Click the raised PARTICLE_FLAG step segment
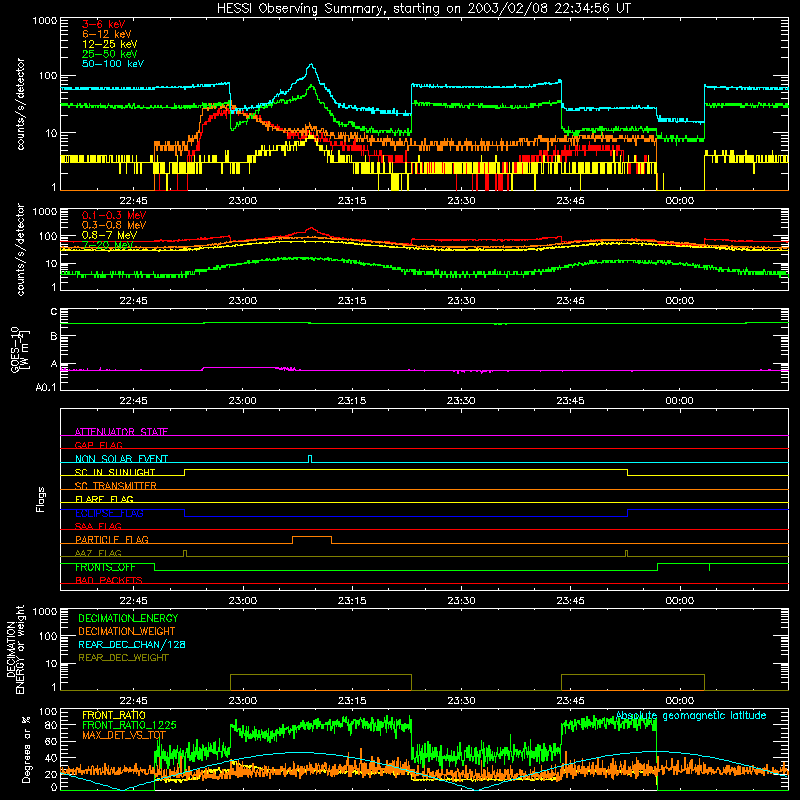This screenshot has width=800, height=800. tap(312, 537)
